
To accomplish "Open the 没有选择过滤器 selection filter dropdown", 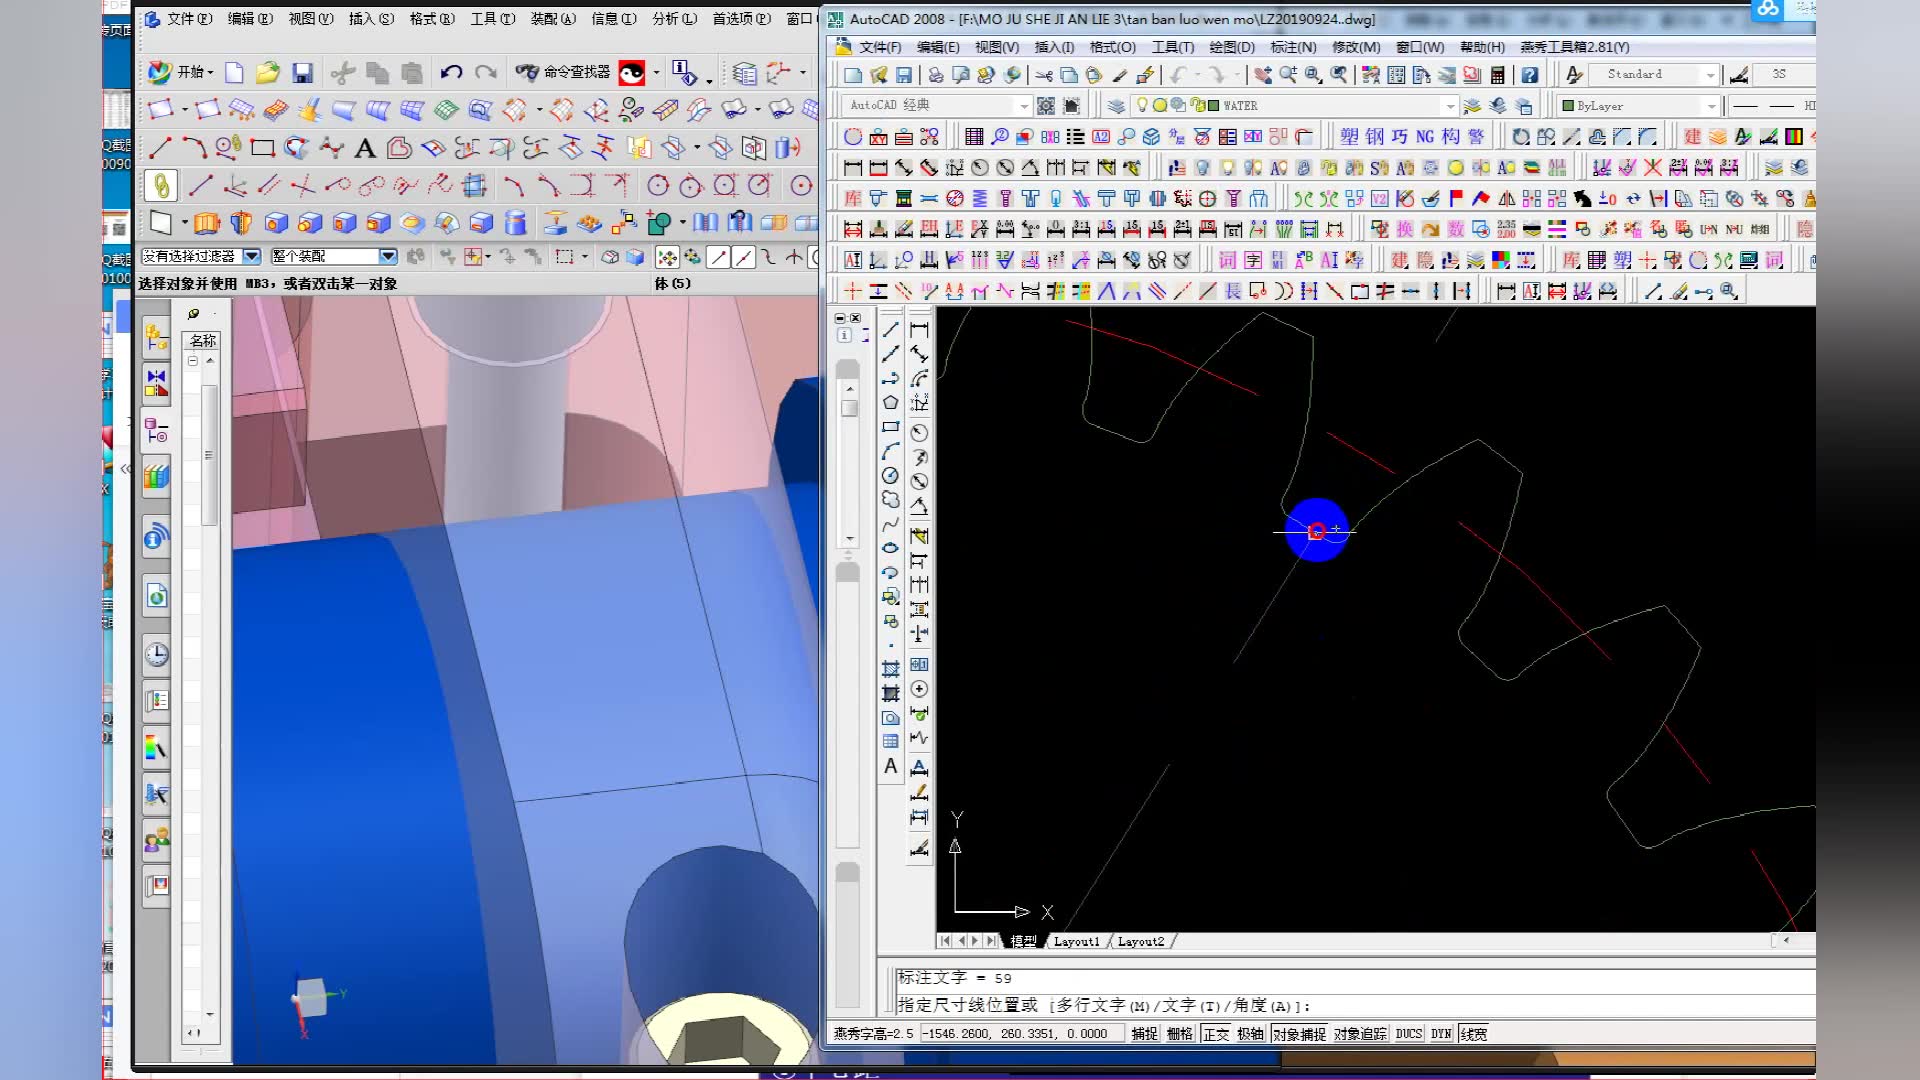I will (x=252, y=257).
